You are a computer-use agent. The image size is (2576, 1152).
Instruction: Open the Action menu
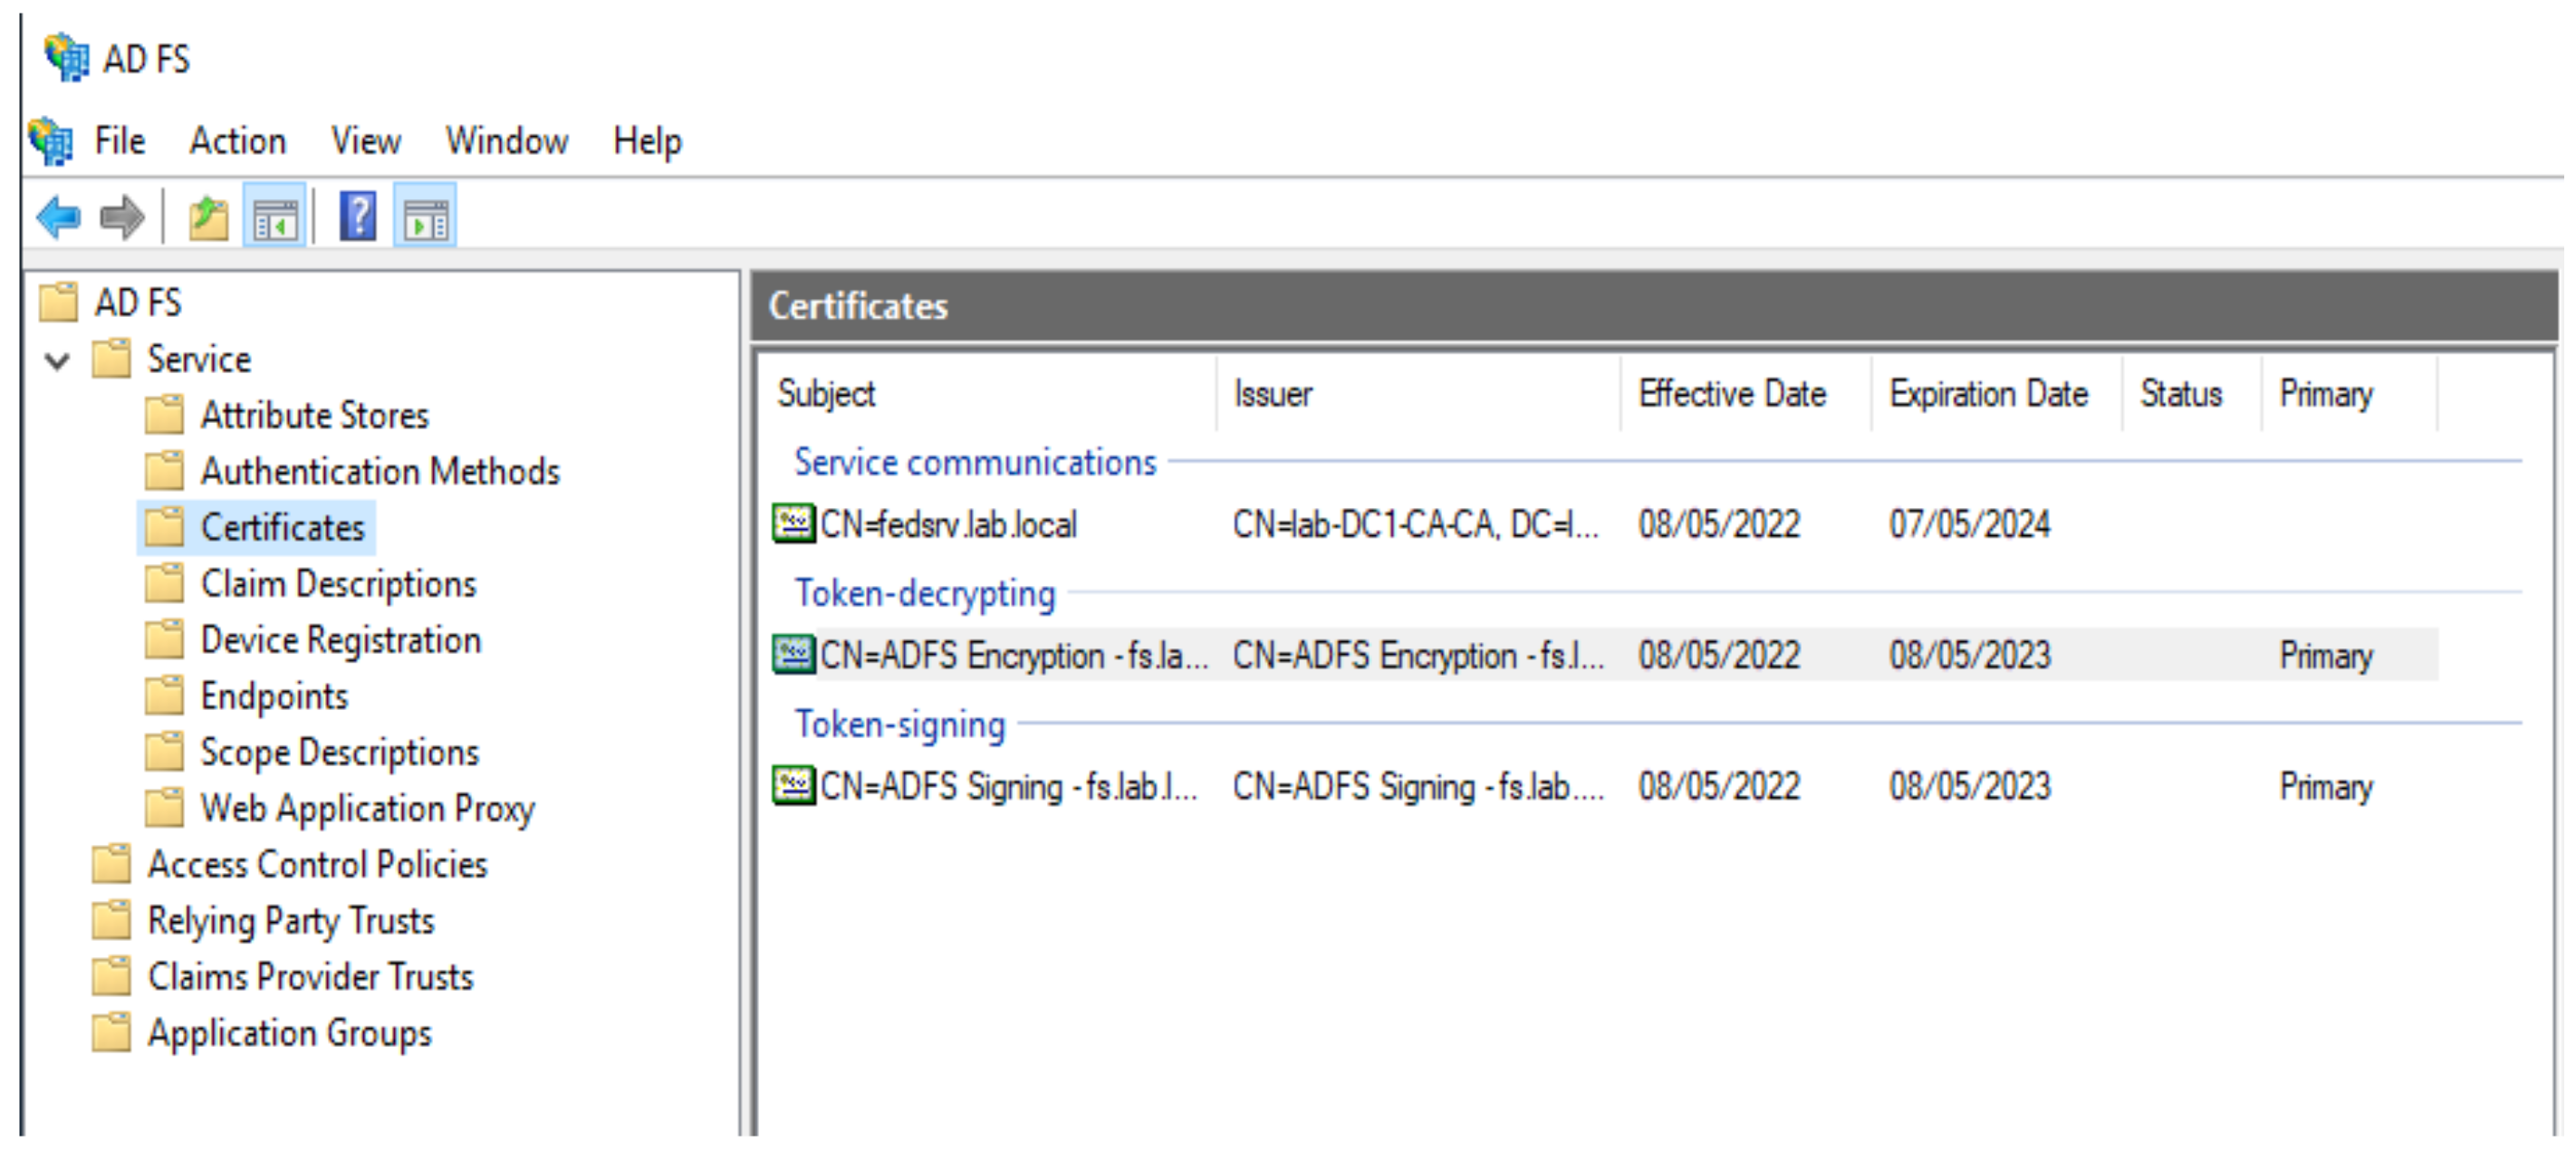238,141
